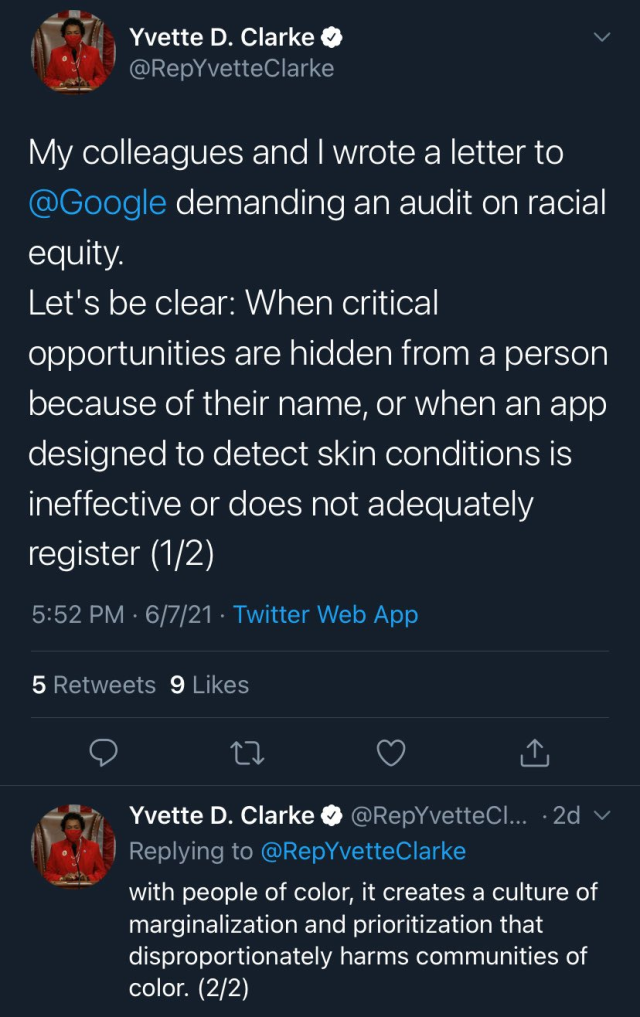Tap @RepYvetteClarke in Replying to line
This screenshot has width=640, height=1017.
coord(363,851)
